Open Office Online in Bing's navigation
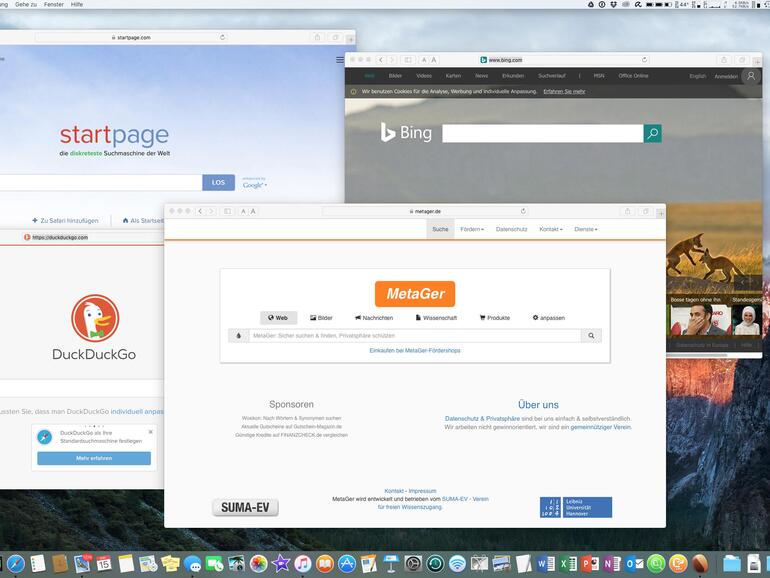770x578 pixels. (633, 76)
